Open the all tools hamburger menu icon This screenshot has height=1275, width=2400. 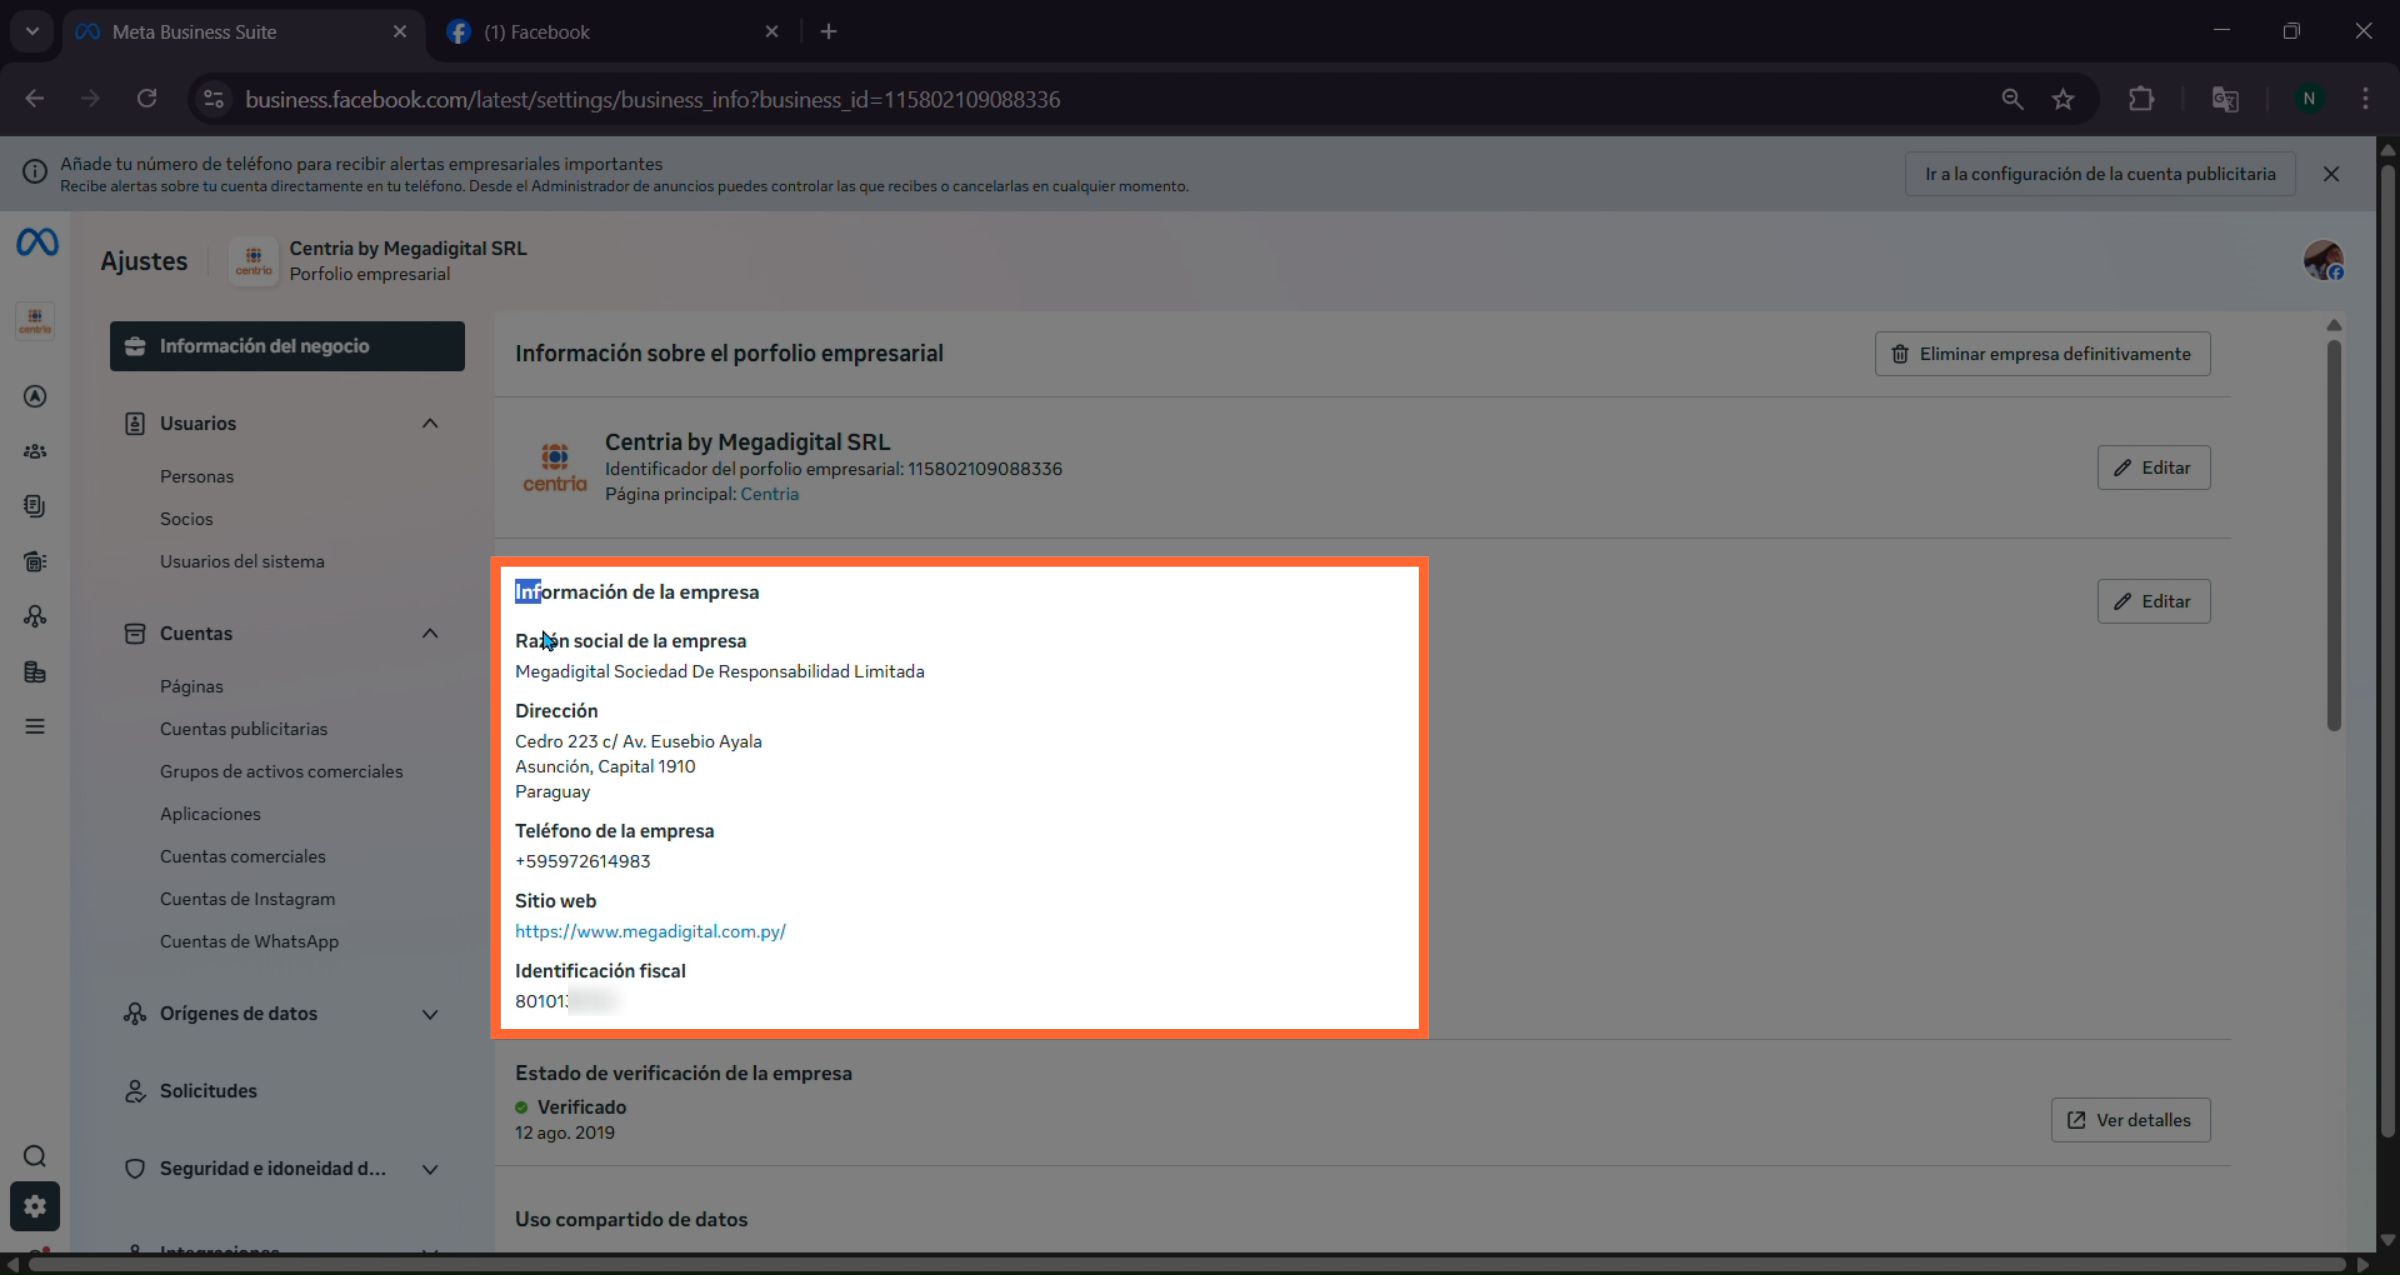[35, 725]
